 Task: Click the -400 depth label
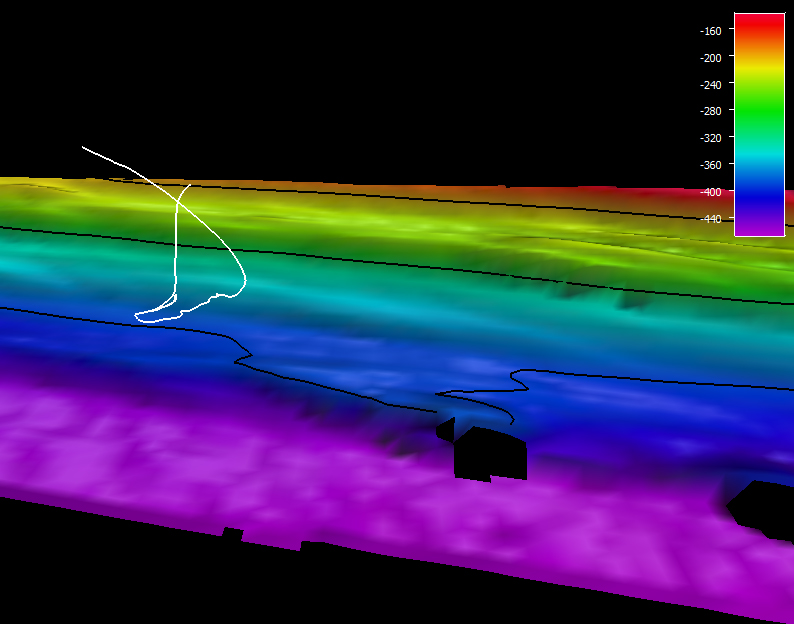click(x=710, y=192)
